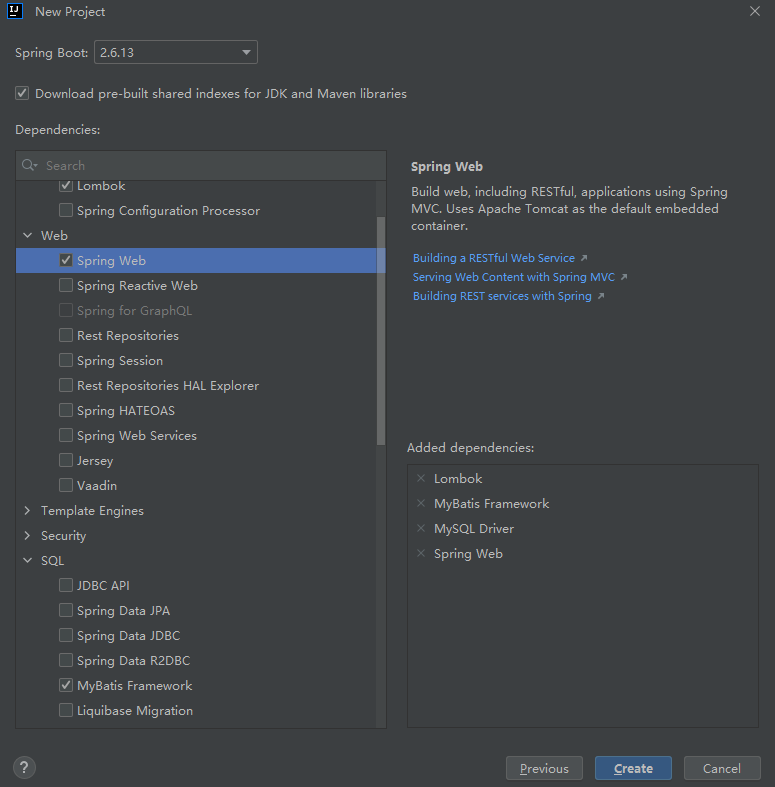The width and height of the screenshot is (775, 787).
Task: Check the Vaadin dependency
Action: tap(66, 485)
